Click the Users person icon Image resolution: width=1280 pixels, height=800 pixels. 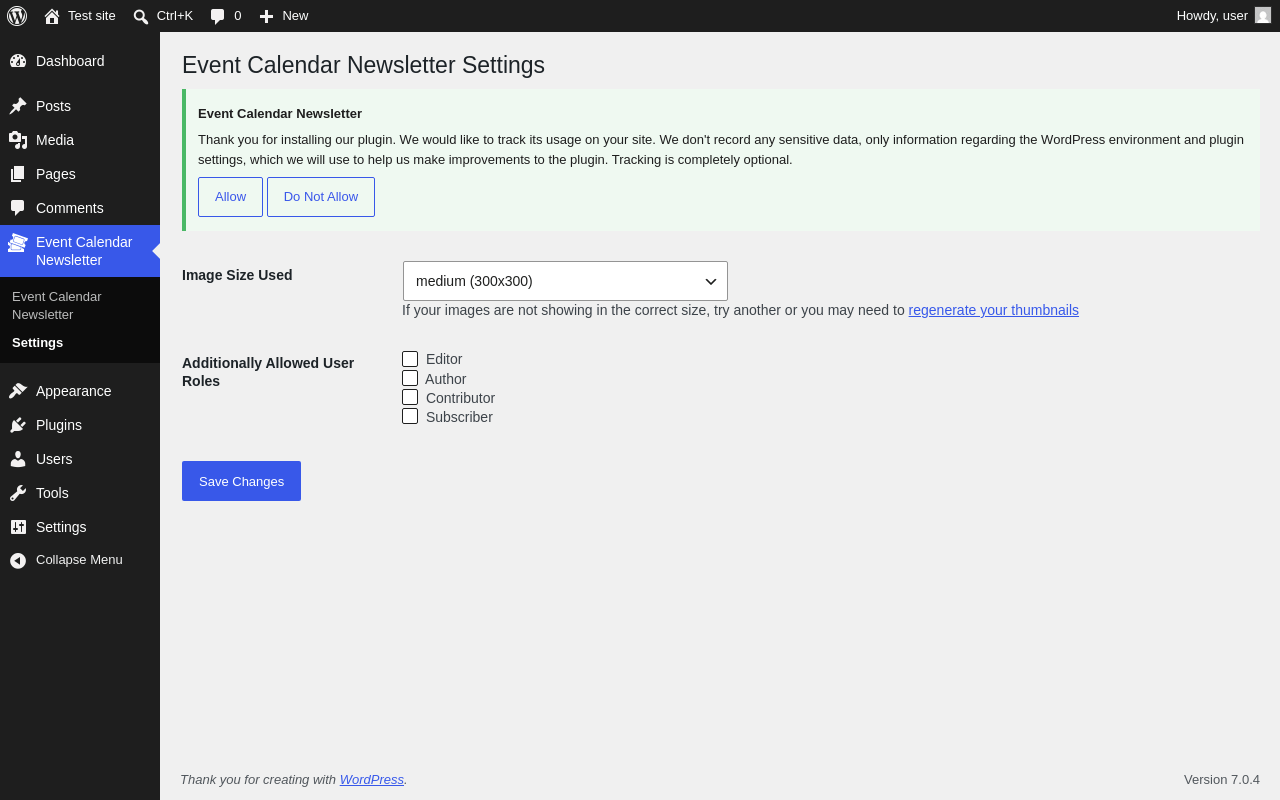[x=18, y=459]
